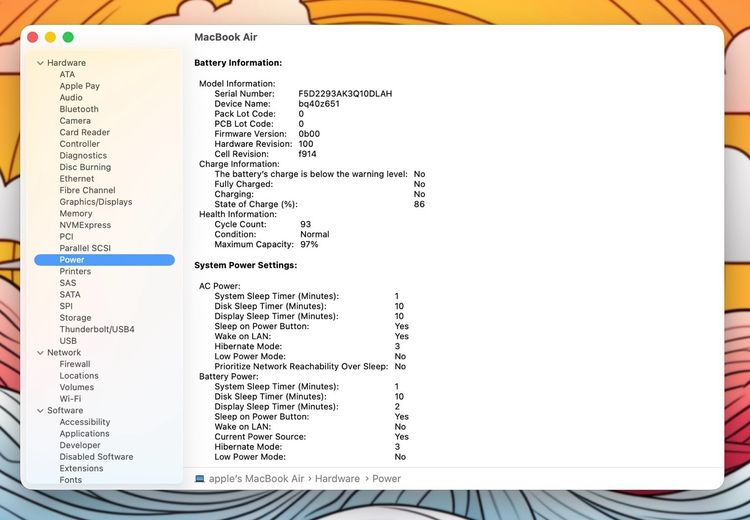The image size is (750, 520).
Task: Click Power in the path bar
Action: pyautogui.click(x=386, y=479)
